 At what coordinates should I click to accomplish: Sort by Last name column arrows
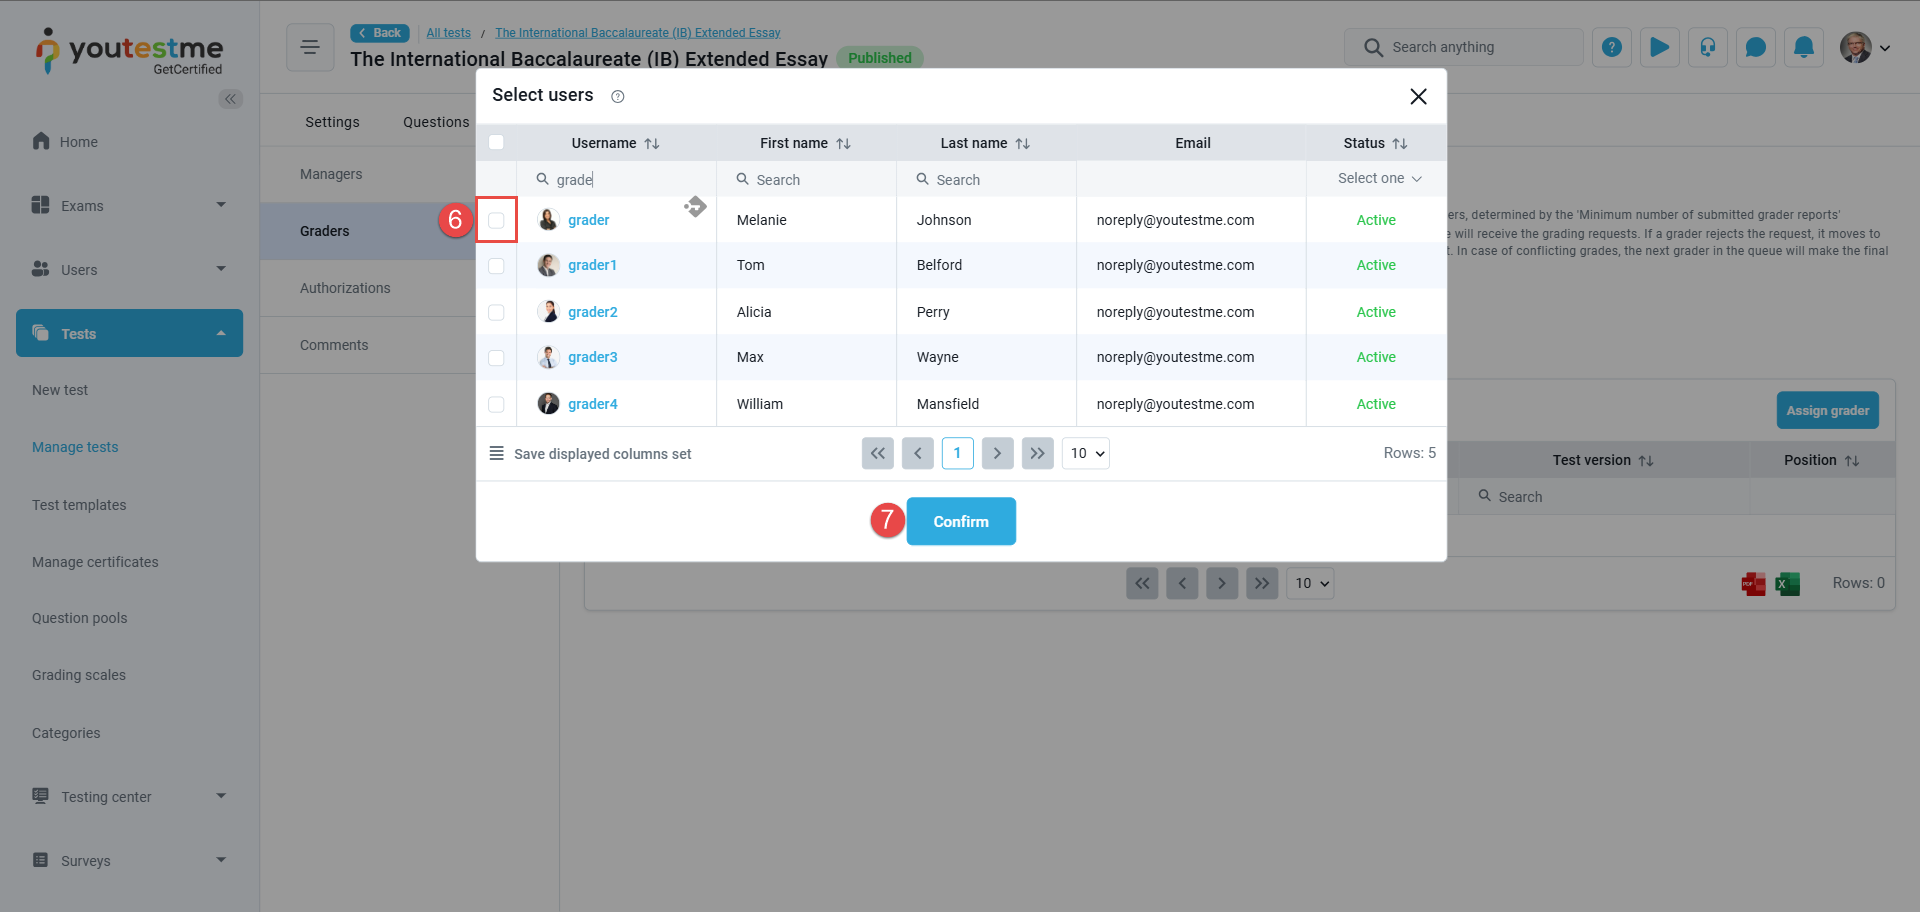tap(1022, 144)
